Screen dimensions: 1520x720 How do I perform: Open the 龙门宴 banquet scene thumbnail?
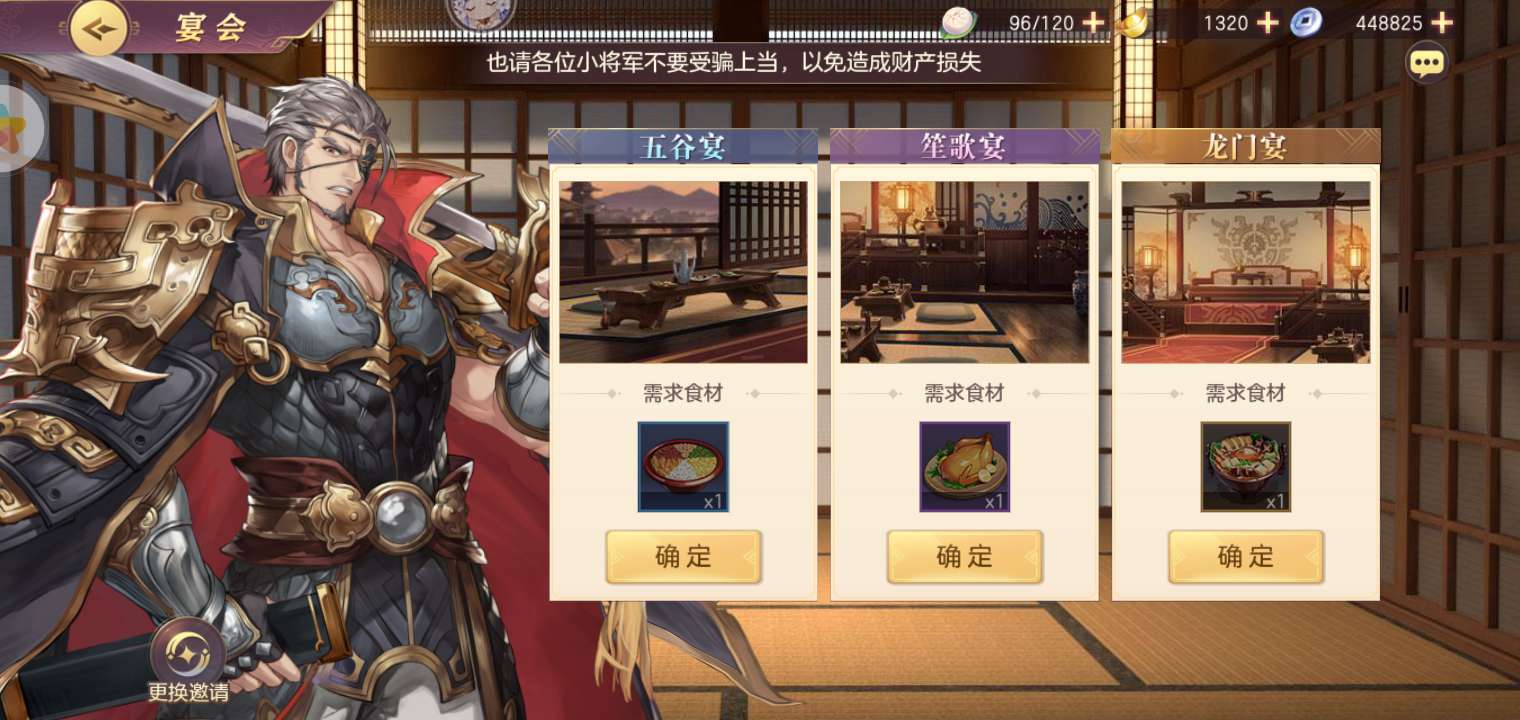tap(1245, 272)
